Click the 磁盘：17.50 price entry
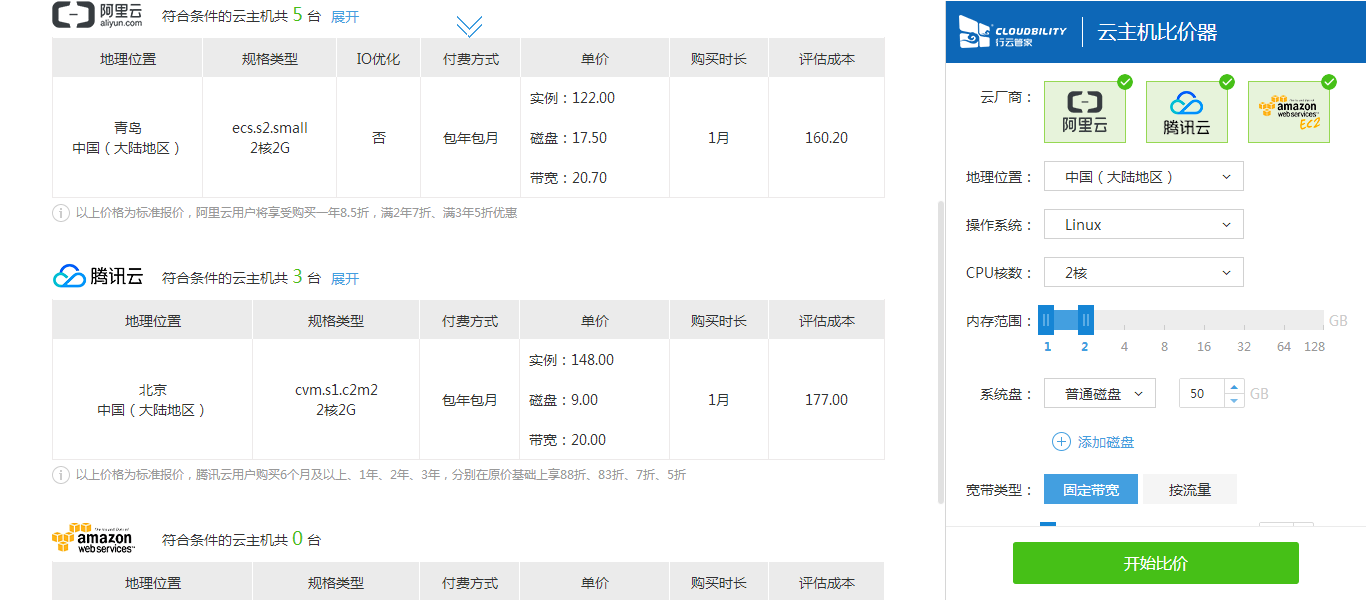Viewport: 1366px width, 600px height. pyautogui.click(x=568, y=138)
